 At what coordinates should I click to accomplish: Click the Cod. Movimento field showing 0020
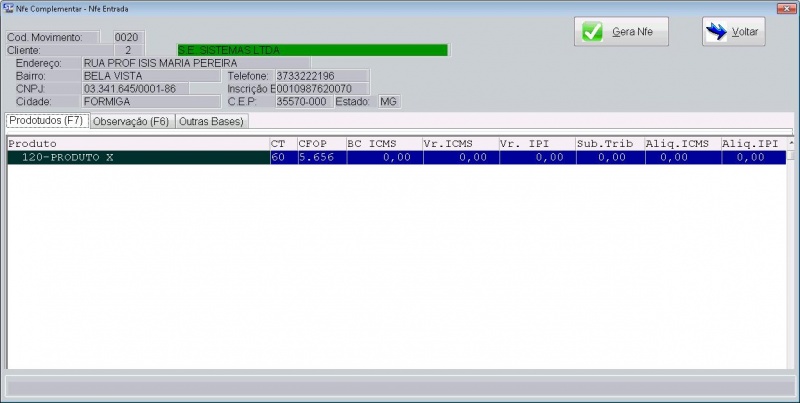124,37
